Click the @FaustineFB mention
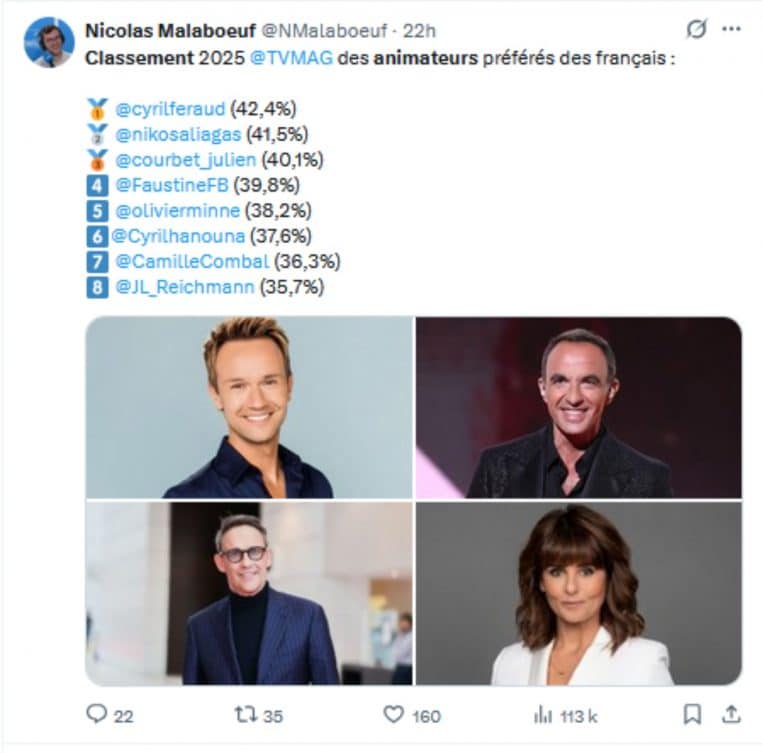Screen dimensions: 762x753 coord(173,185)
